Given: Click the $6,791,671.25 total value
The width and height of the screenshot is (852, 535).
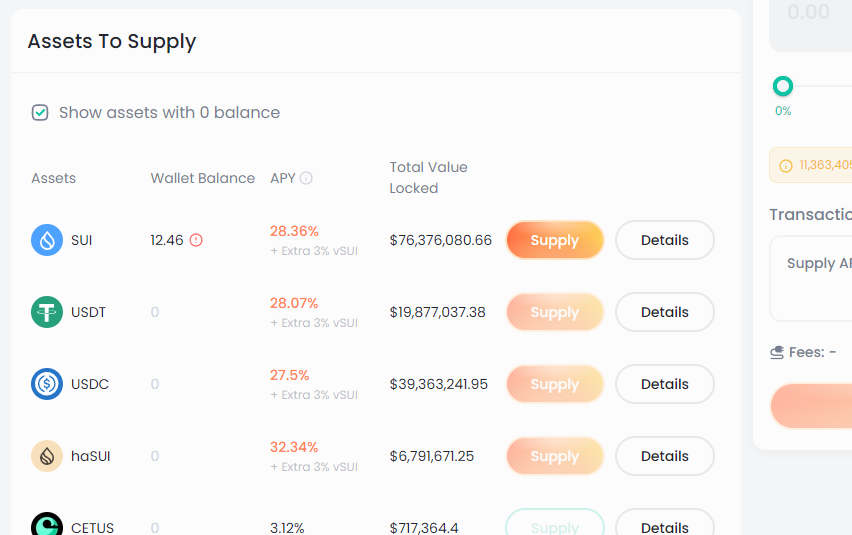Looking at the screenshot, I should point(431,456).
